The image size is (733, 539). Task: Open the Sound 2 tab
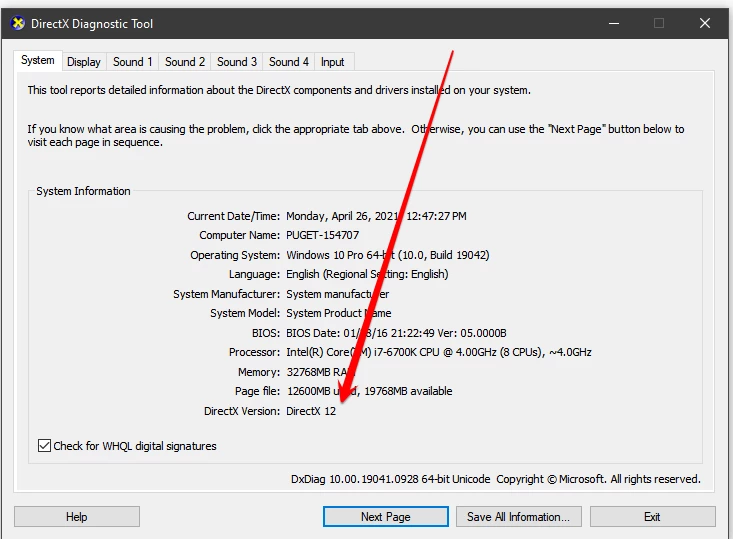(185, 62)
